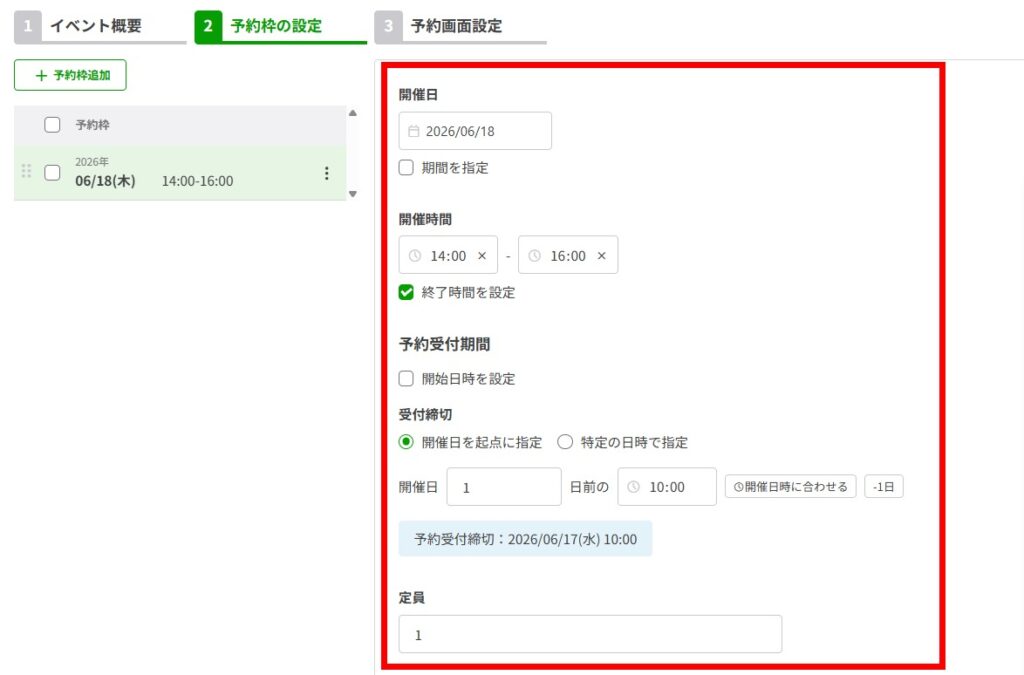Open three-dot menu for 06/18 slot
Image resolution: width=1024 pixels, height=675 pixels.
326,174
